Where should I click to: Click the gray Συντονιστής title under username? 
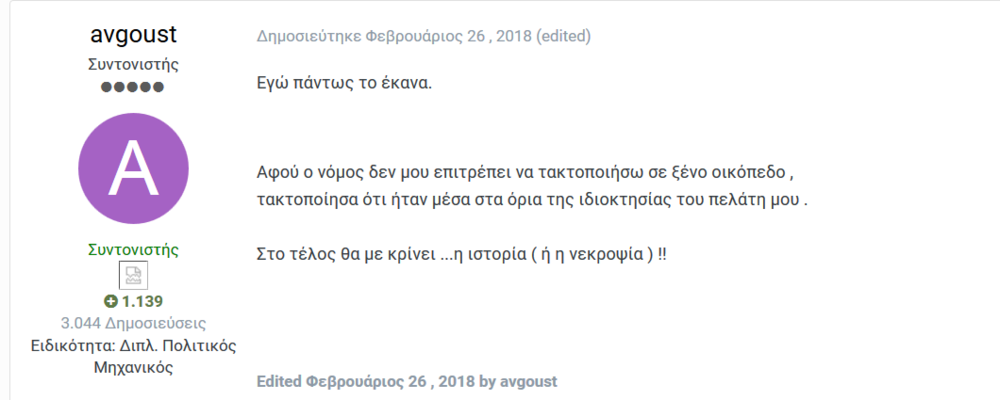[x=134, y=64]
